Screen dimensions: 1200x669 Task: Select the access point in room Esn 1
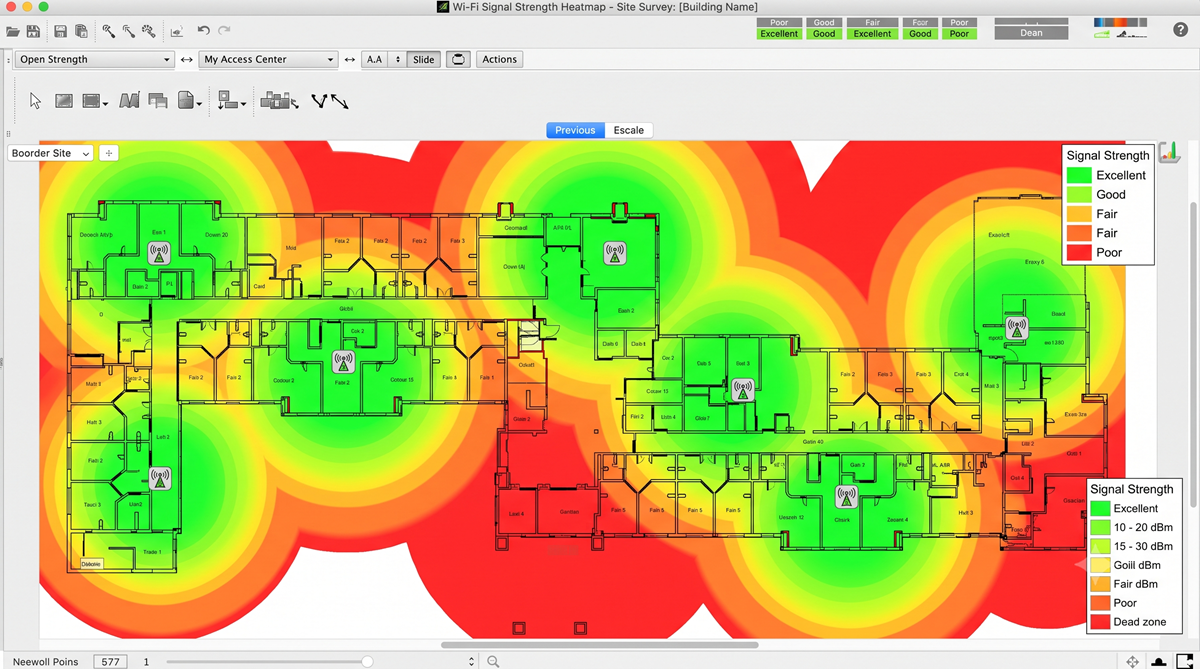coord(159,252)
